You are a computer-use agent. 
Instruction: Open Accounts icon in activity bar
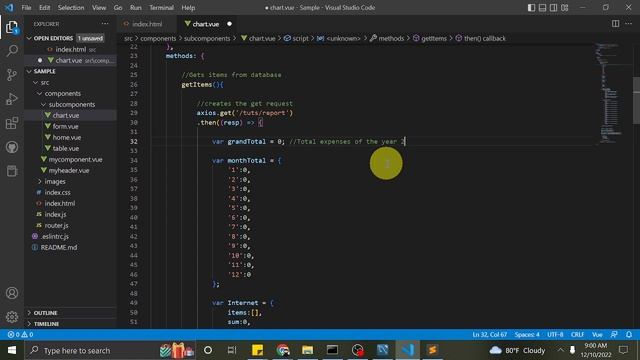12,293
